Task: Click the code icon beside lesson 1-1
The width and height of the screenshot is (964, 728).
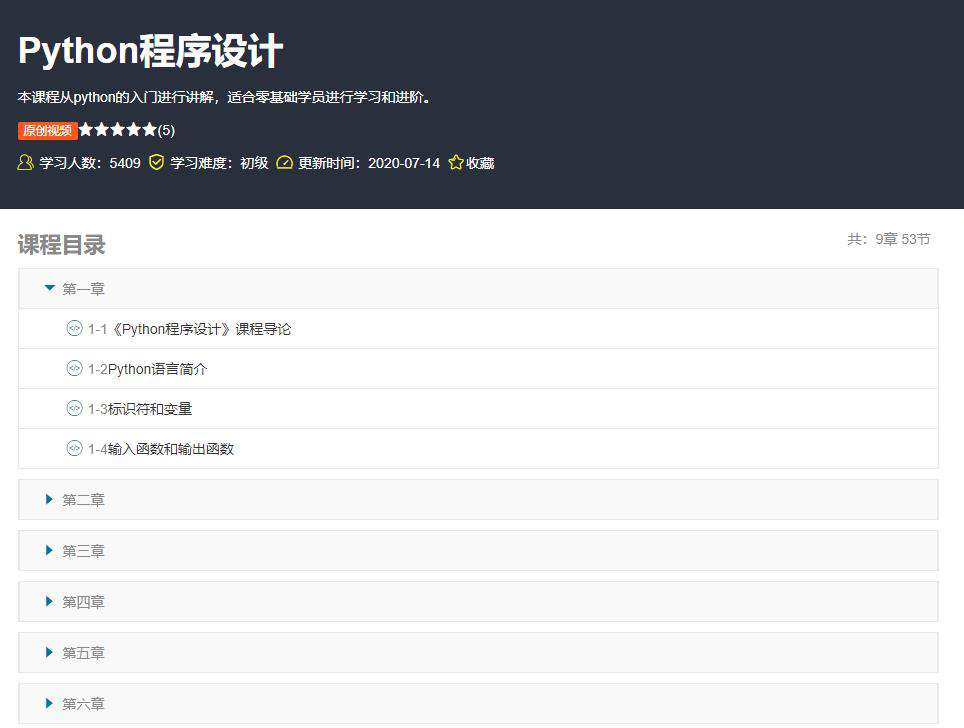Action: pyautogui.click(x=74, y=328)
